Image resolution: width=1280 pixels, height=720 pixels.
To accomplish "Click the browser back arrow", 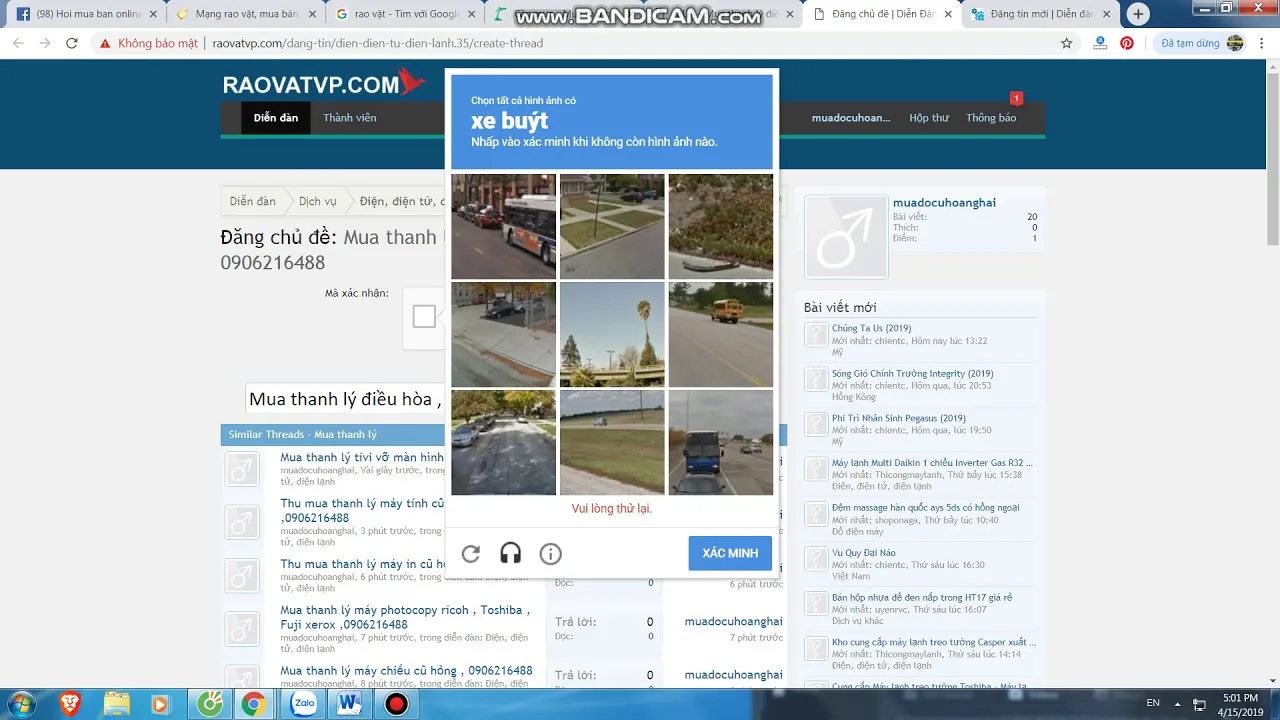I will 18,43.
